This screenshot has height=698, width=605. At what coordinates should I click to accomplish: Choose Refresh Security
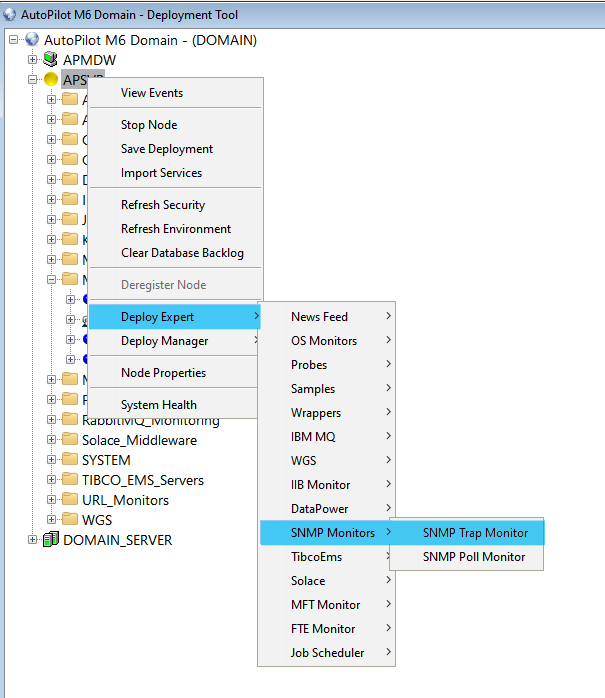coord(175,205)
